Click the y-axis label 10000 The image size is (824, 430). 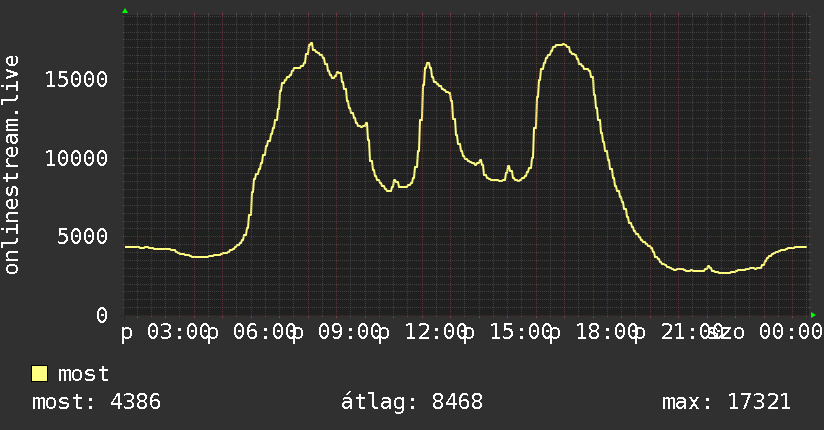point(76,158)
